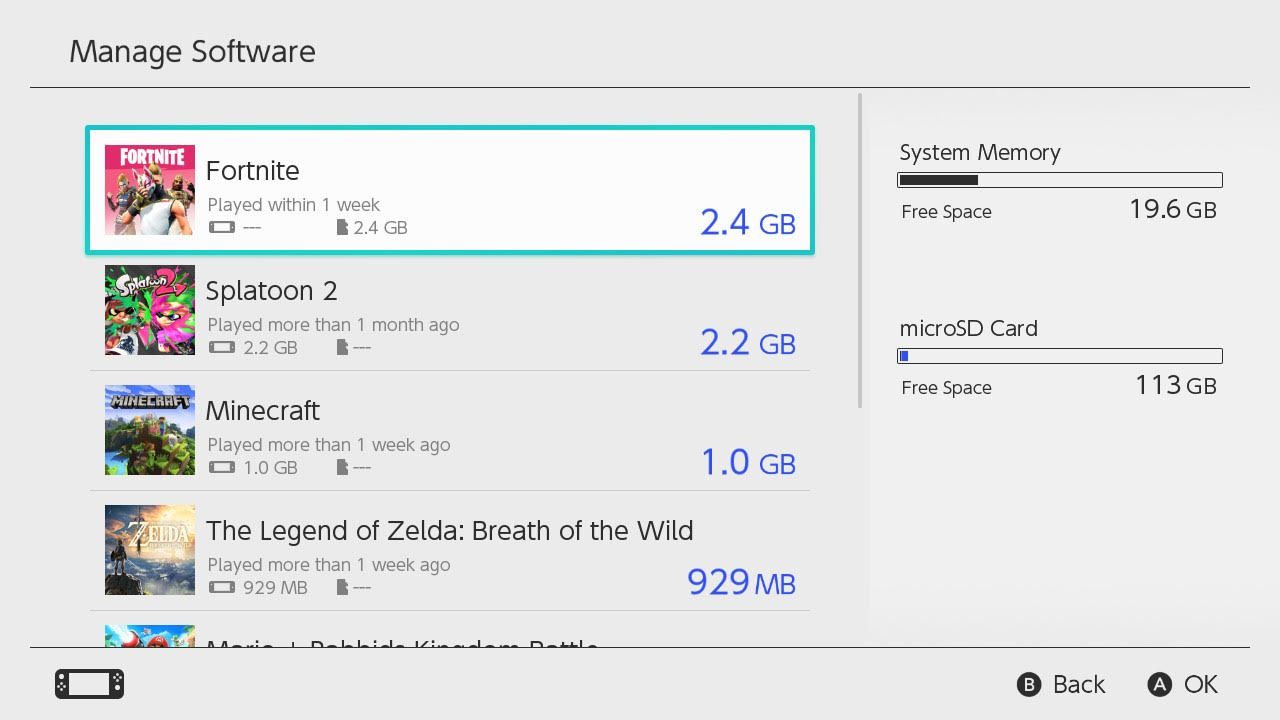The image size is (1280, 720).
Task: Click Minecraft's system memory console icon
Action: [x=222, y=467]
